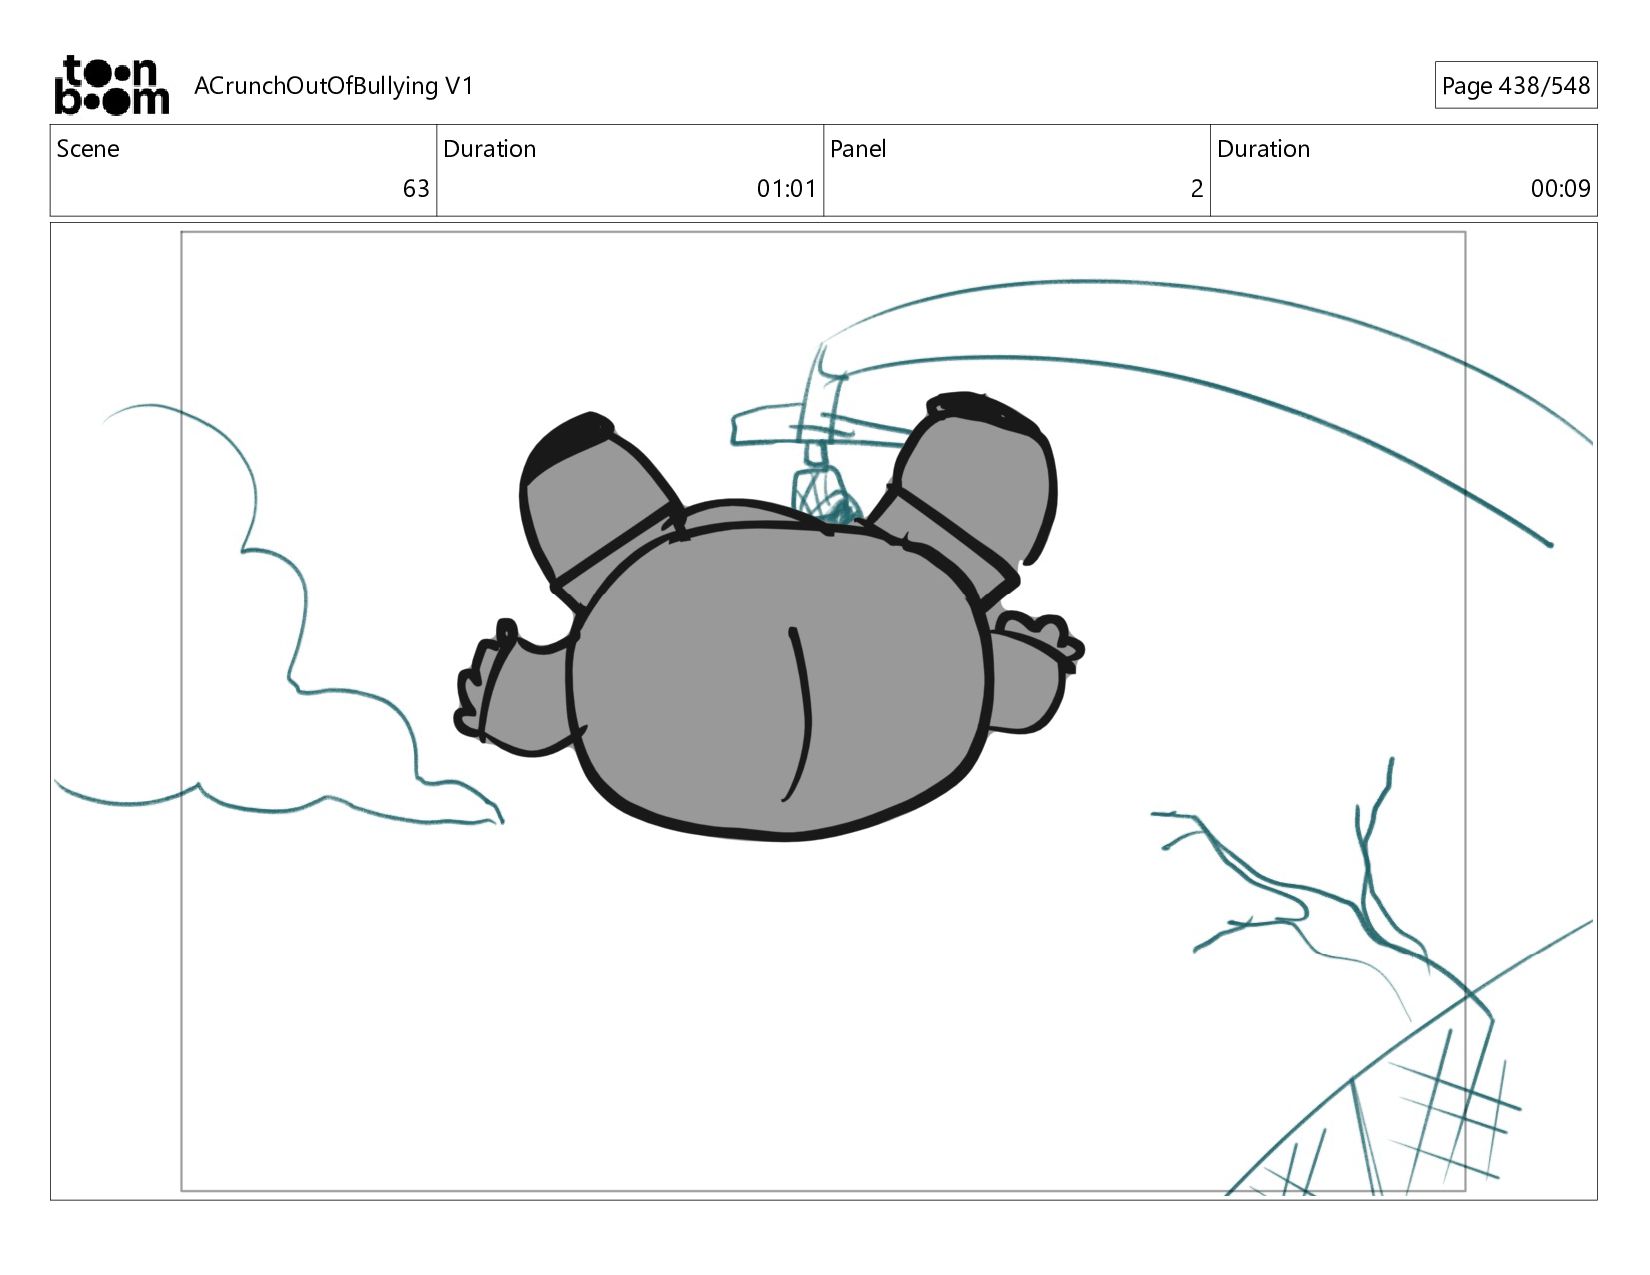This screenshot has width=1650, height=1275.
Task: Click the 'Panel' header label
Action: (x=858, y=149)
